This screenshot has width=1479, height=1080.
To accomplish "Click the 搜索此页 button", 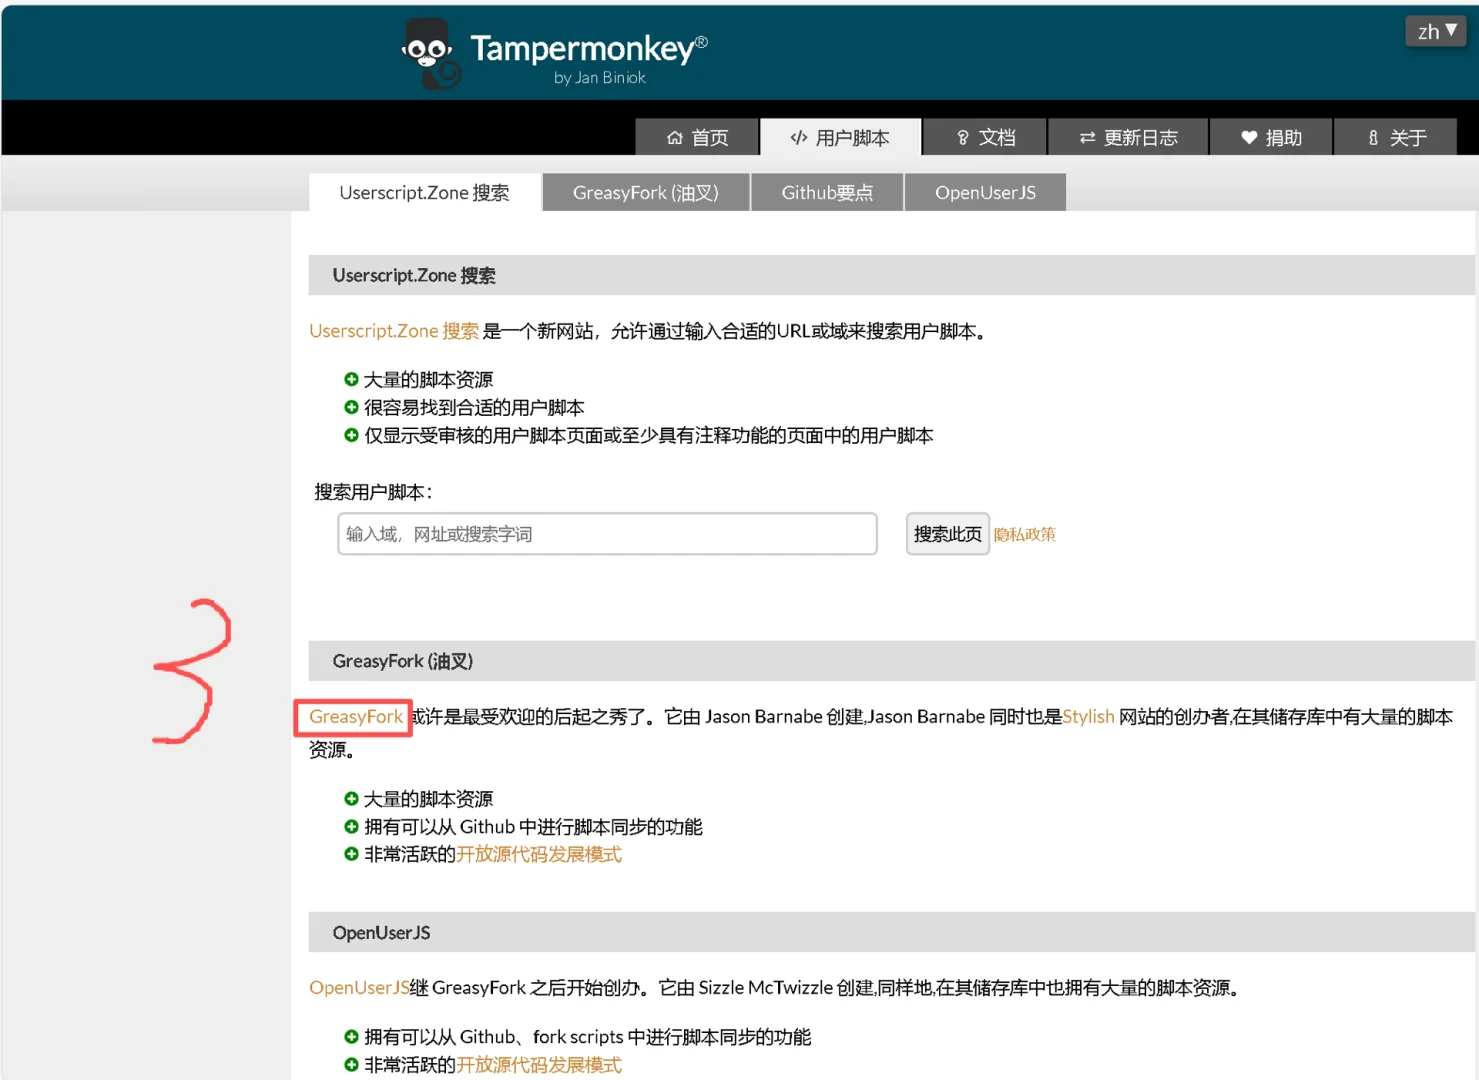I will coord(947,534).
